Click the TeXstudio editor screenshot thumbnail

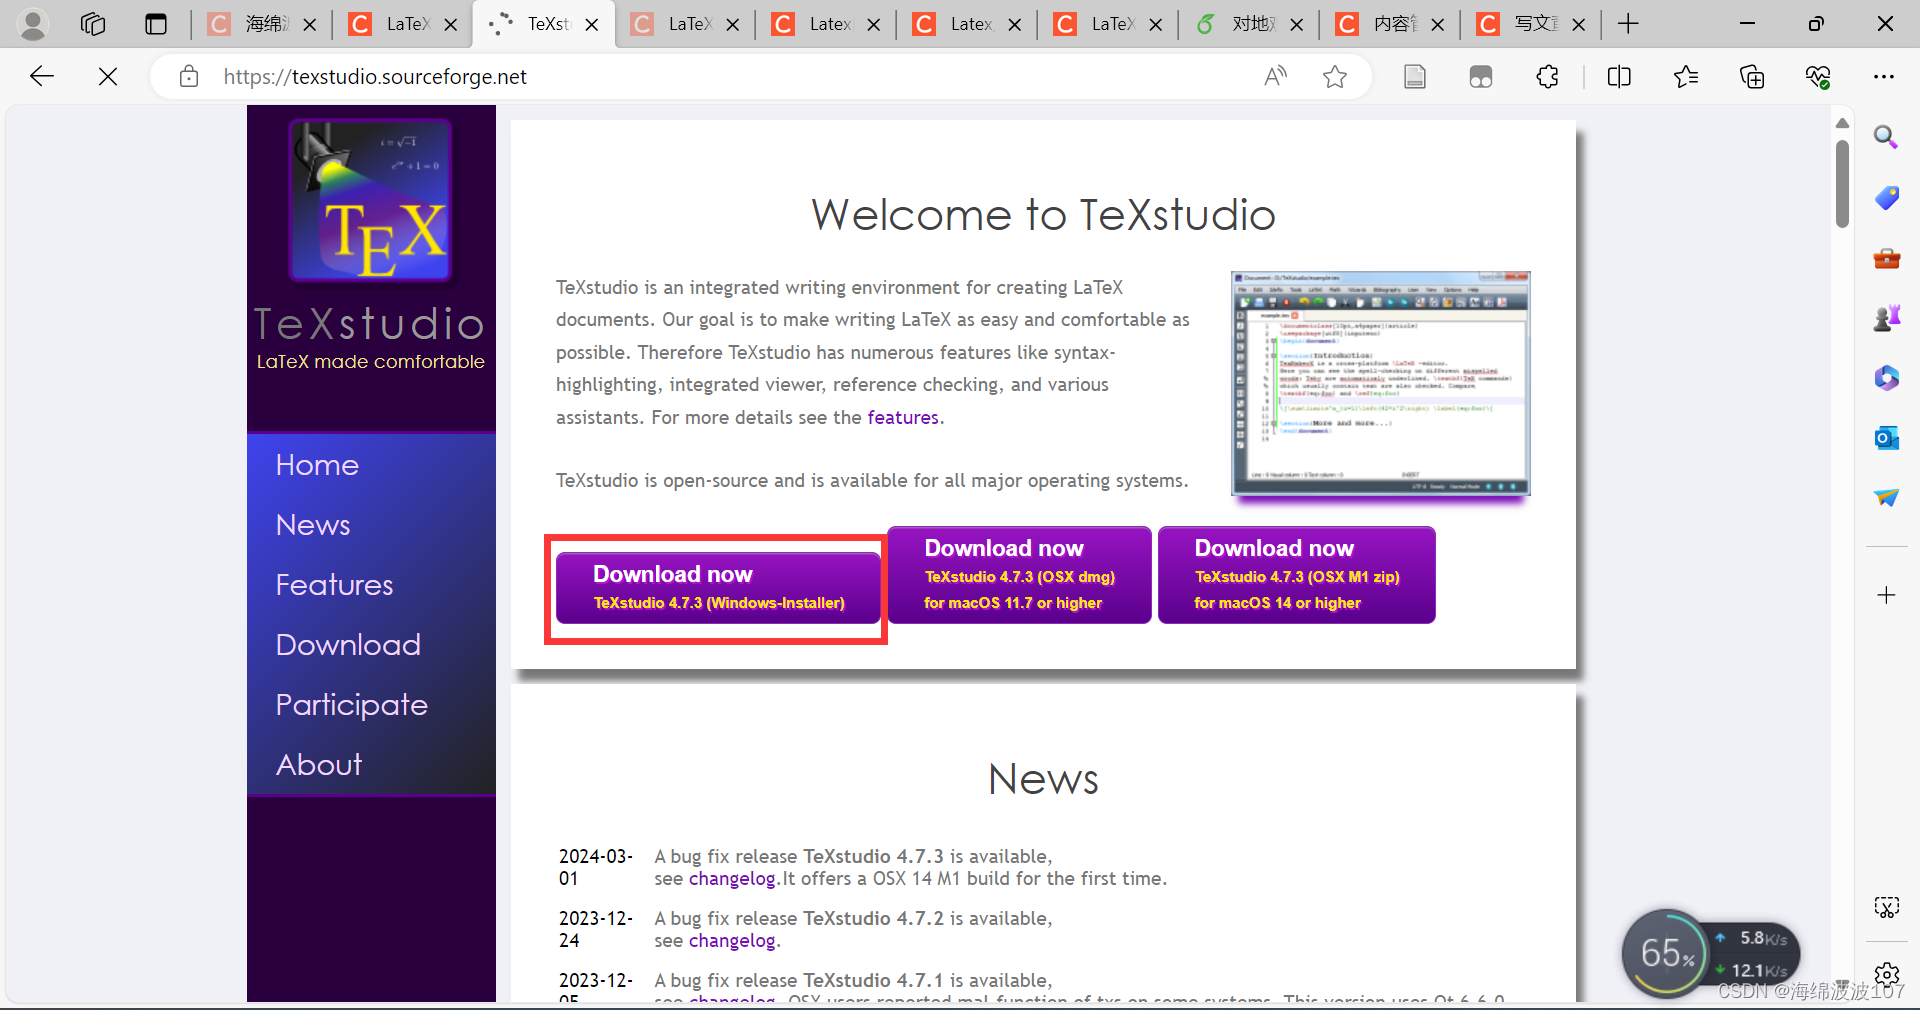click(x=1380, y=384)
